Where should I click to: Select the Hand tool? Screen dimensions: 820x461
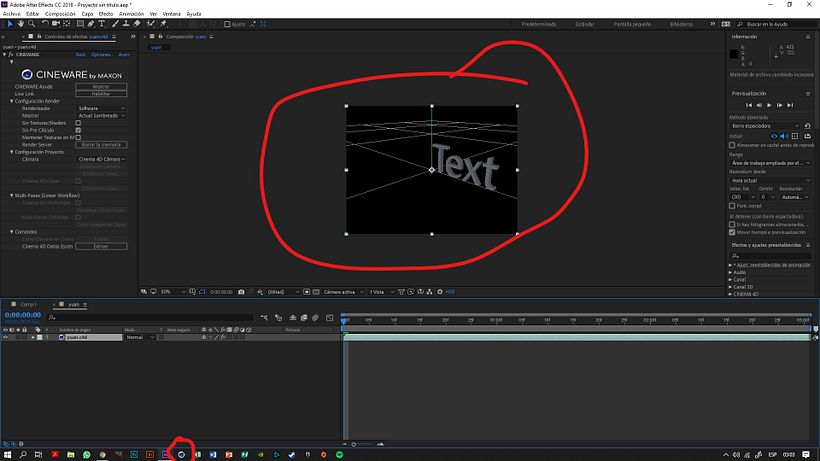pos(20,24)
